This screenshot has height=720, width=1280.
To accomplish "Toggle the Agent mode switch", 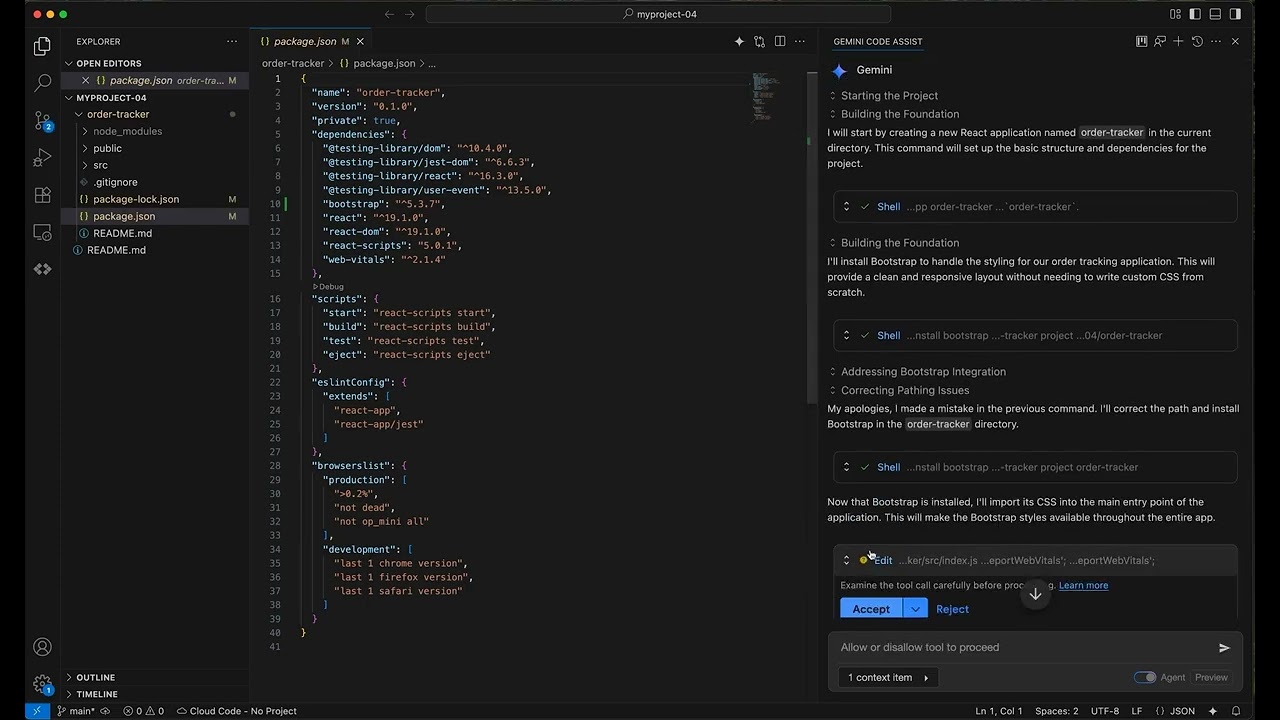I will click(x=1145, y=677).
